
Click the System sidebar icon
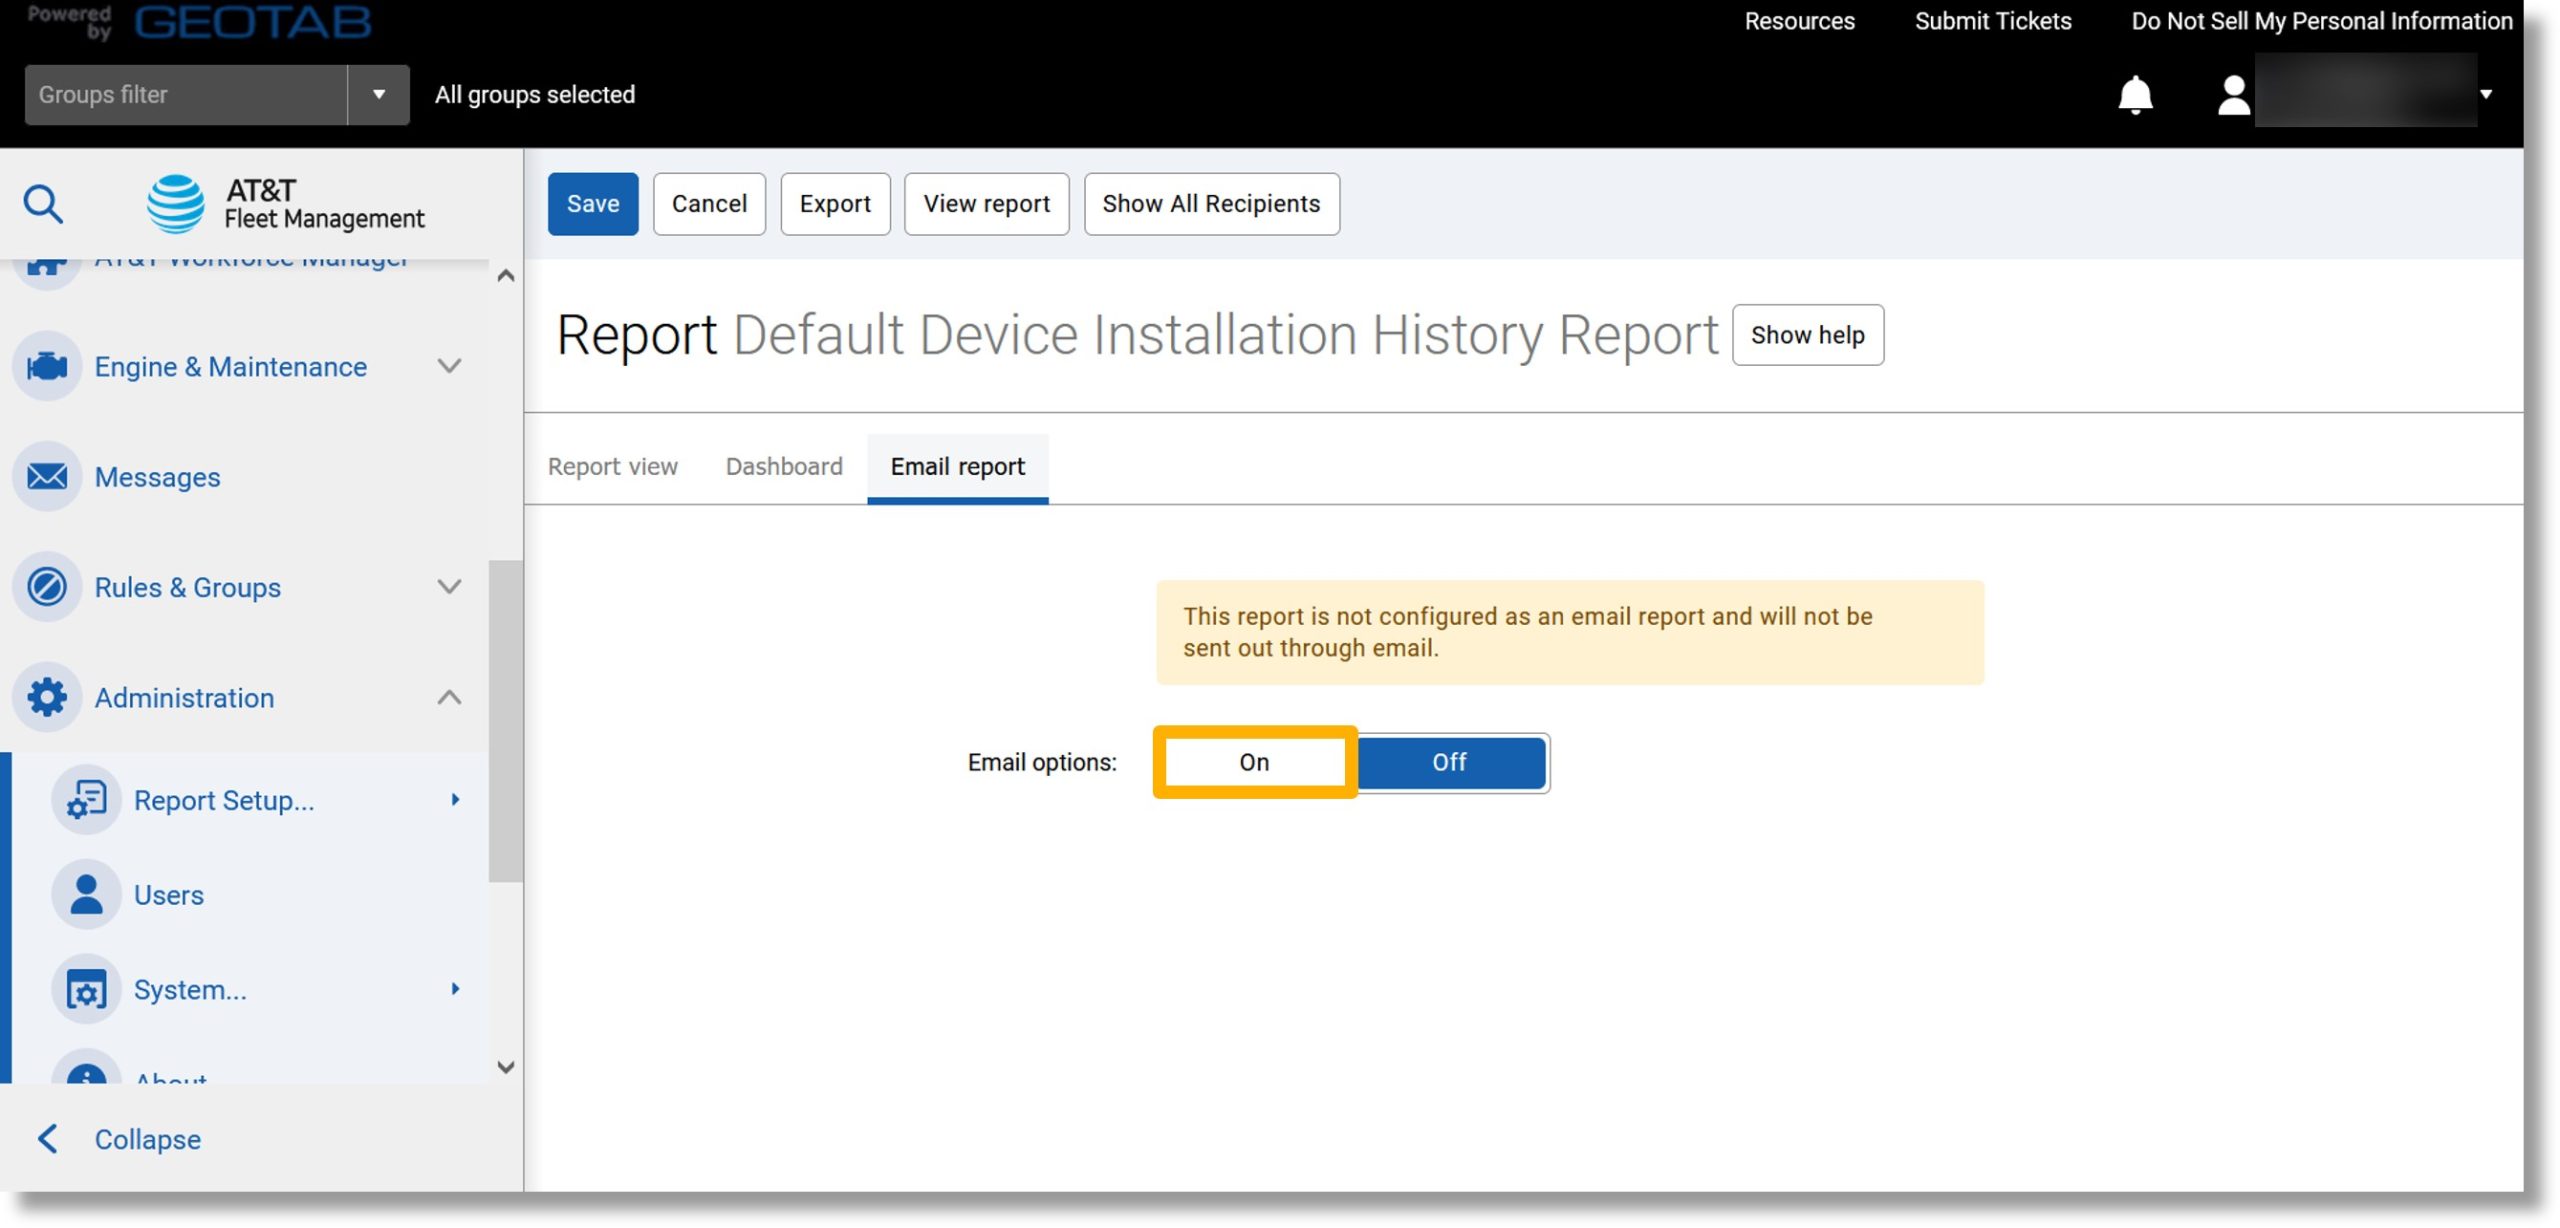coord(87,991)
